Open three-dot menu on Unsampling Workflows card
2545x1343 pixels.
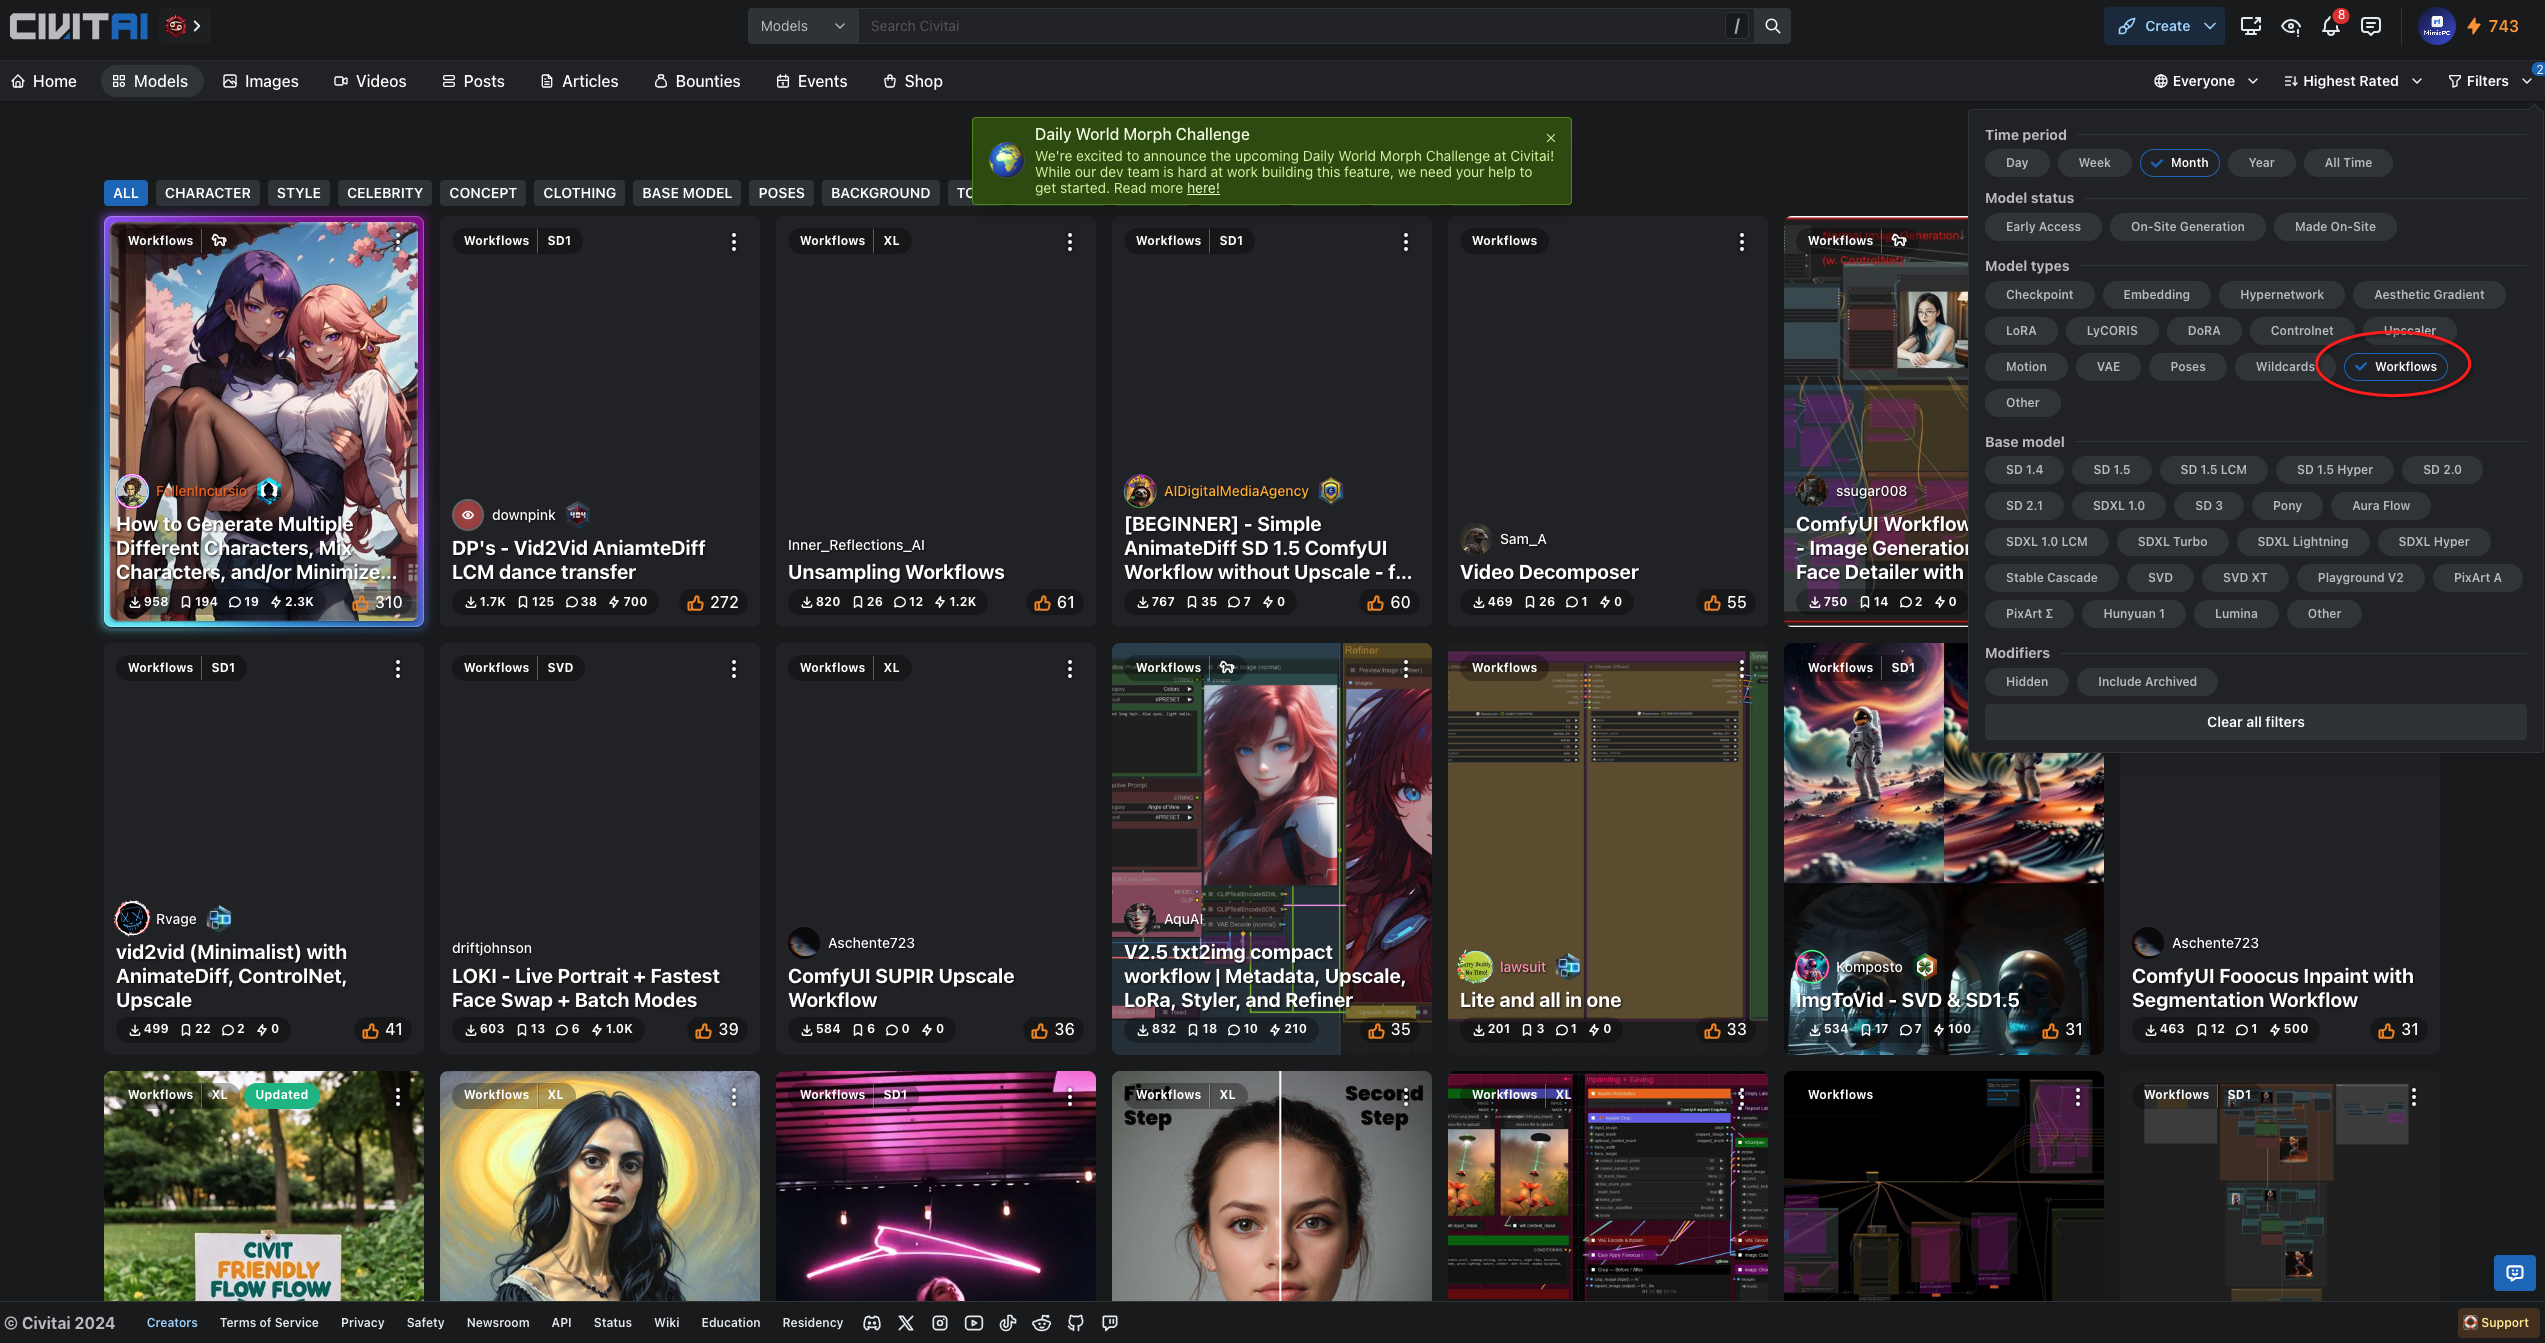pyautogui.click(x=1069, y=241)
